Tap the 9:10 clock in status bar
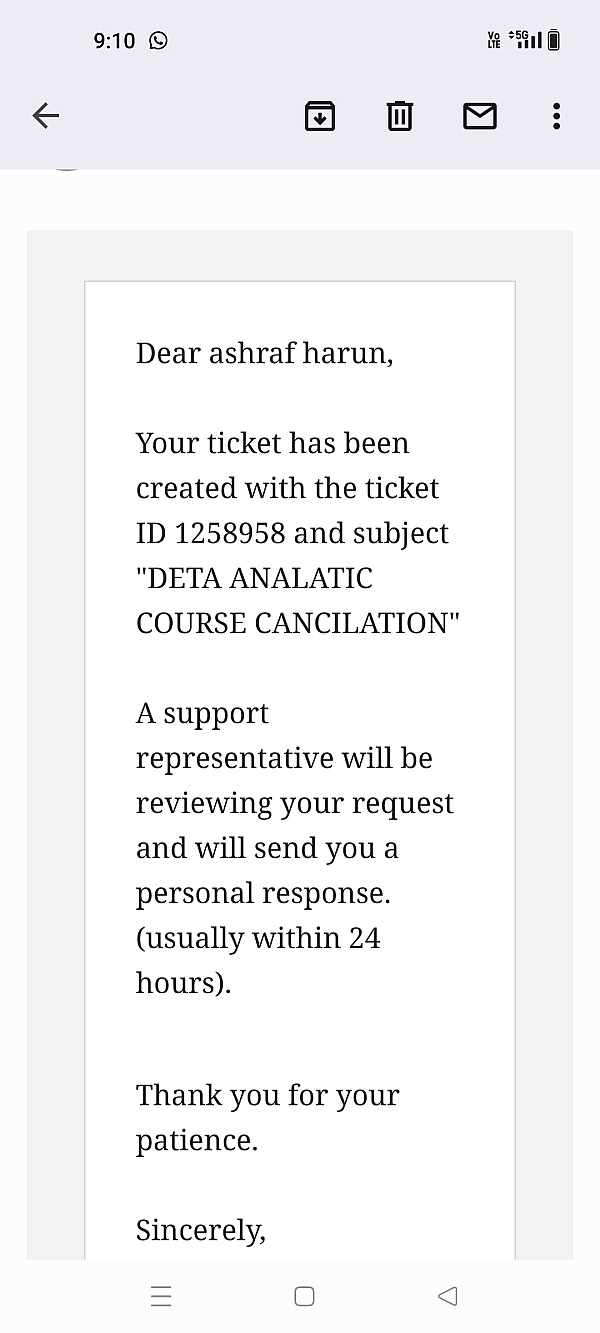 tap(114, 40)
